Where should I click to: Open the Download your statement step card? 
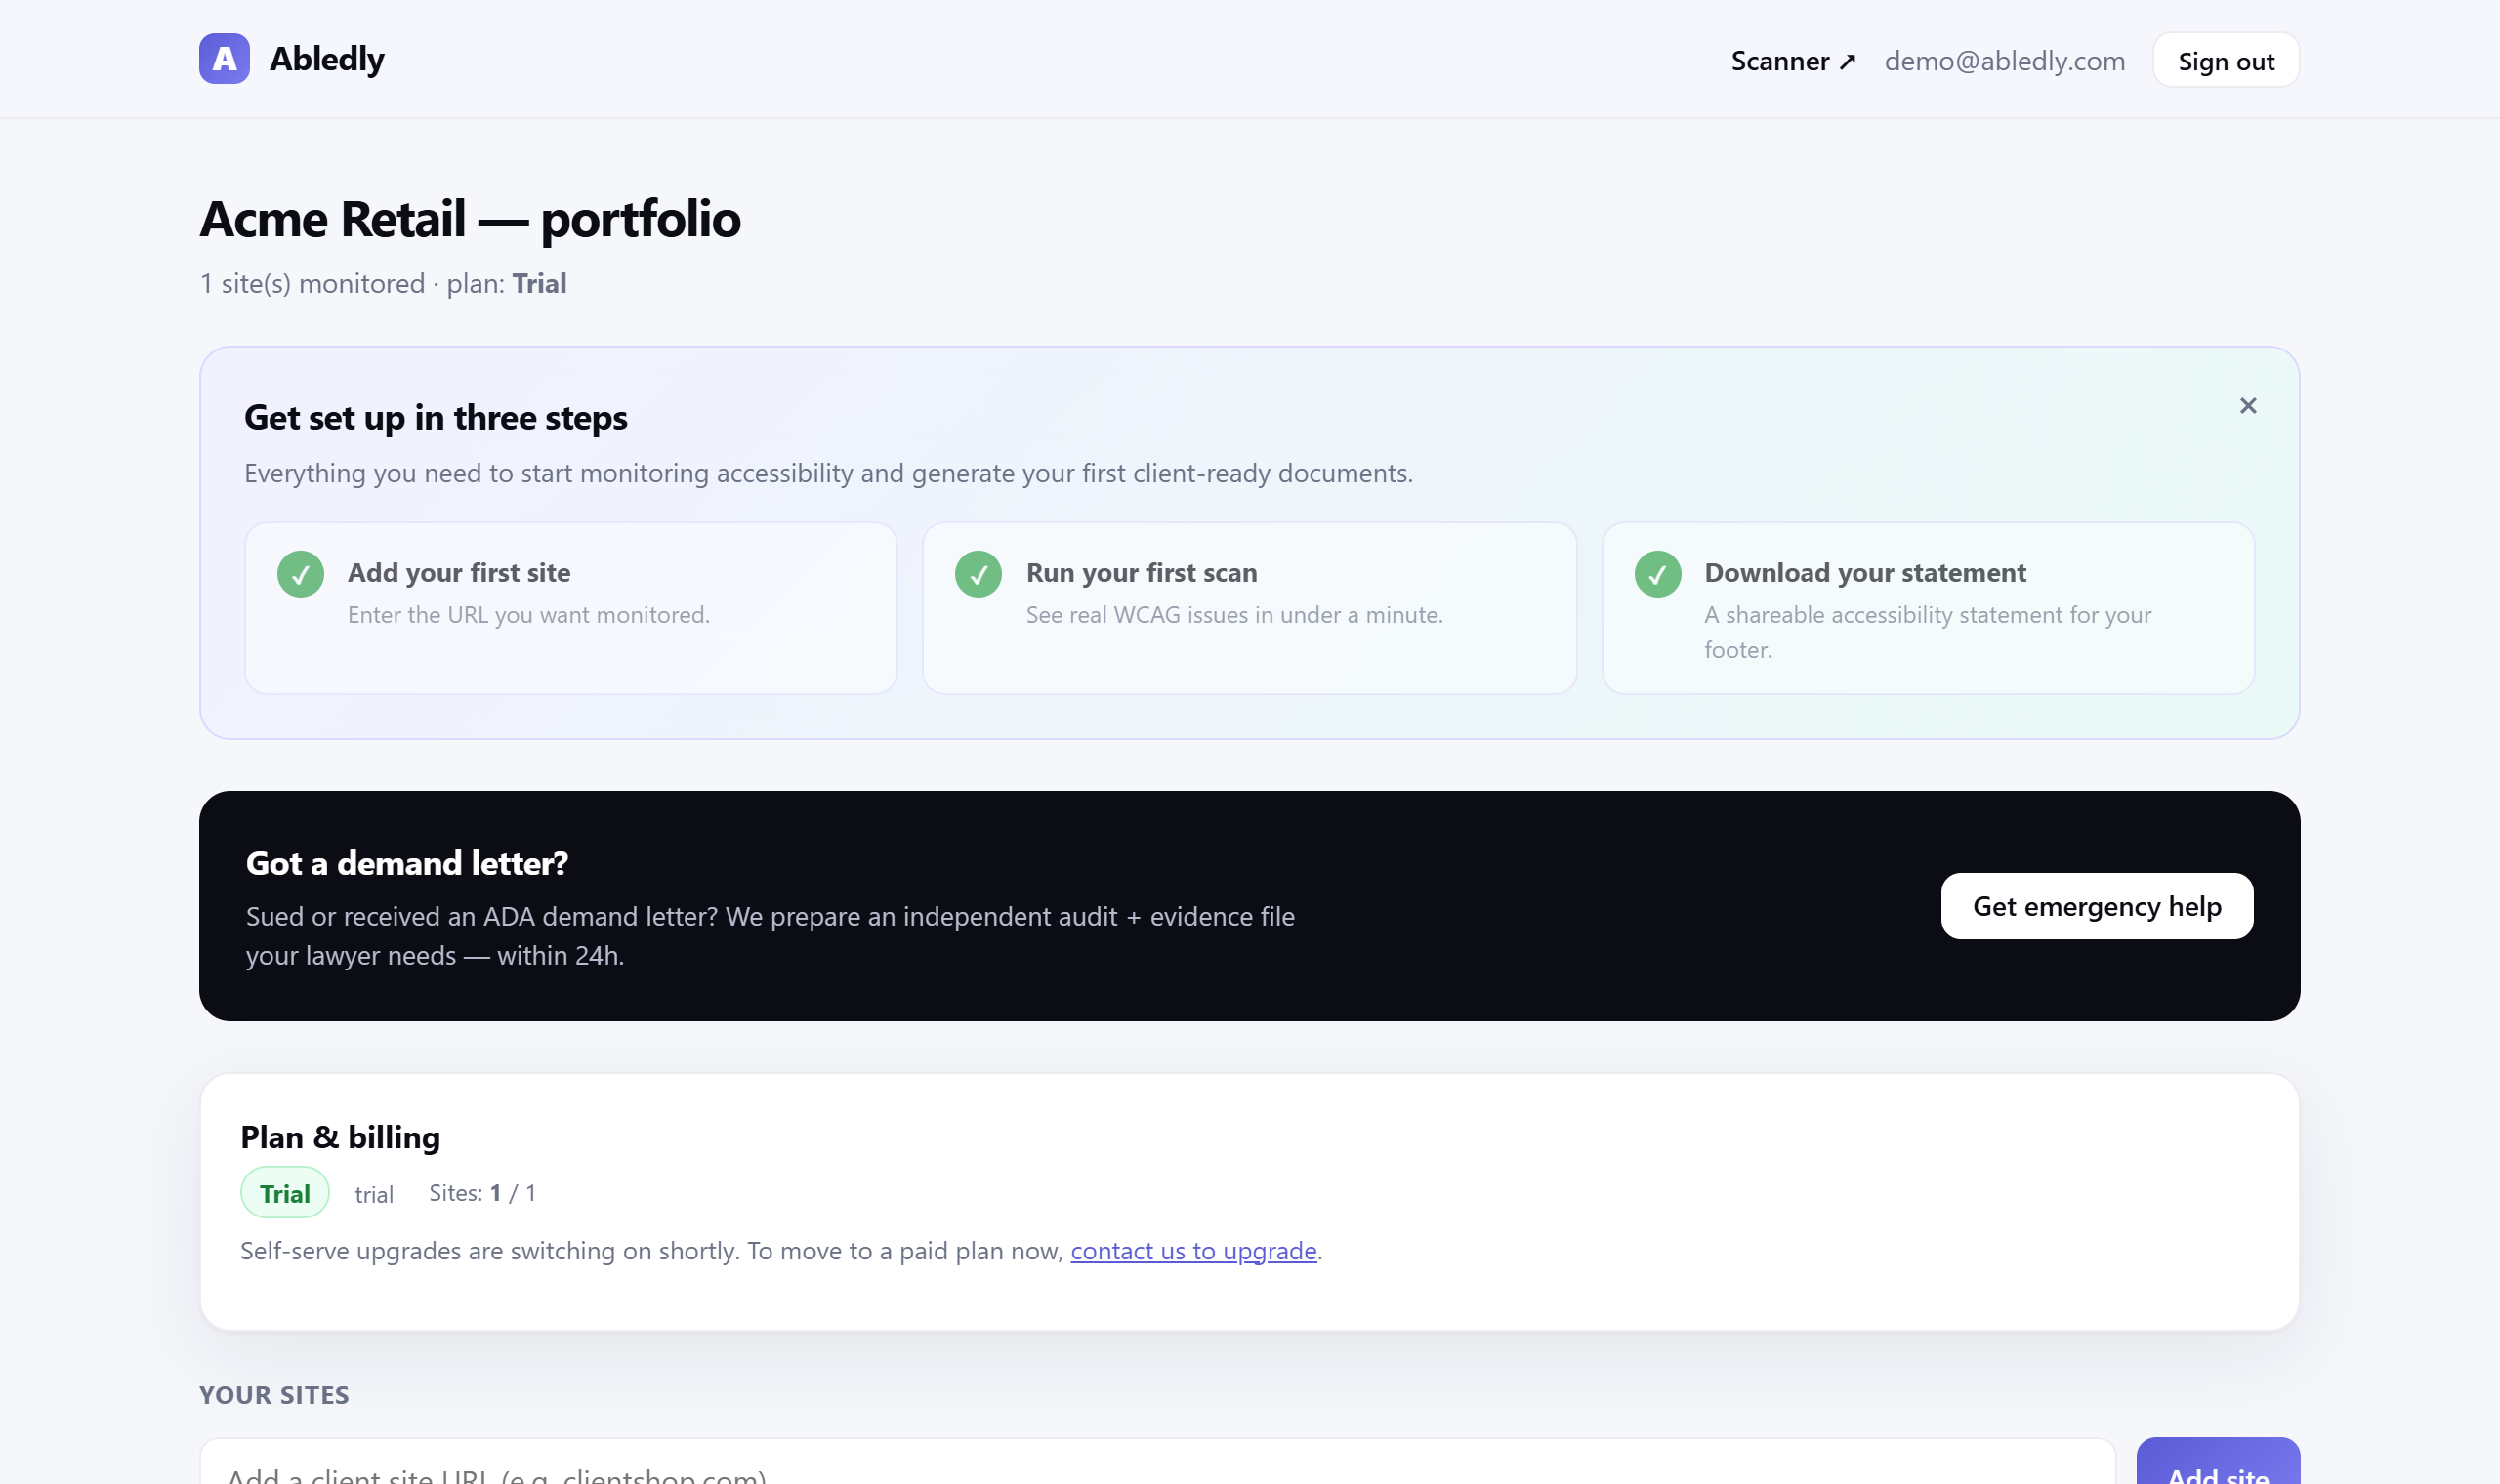[1928, 608]
